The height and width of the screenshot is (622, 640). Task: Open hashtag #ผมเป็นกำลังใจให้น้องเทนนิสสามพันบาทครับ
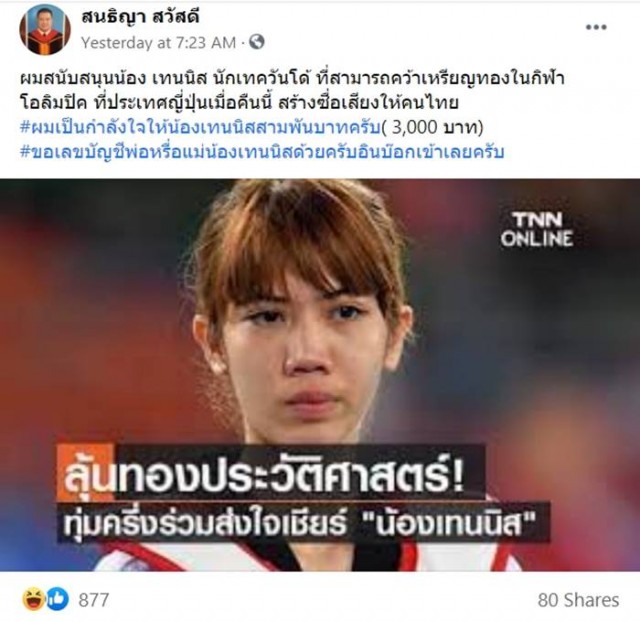200,127
